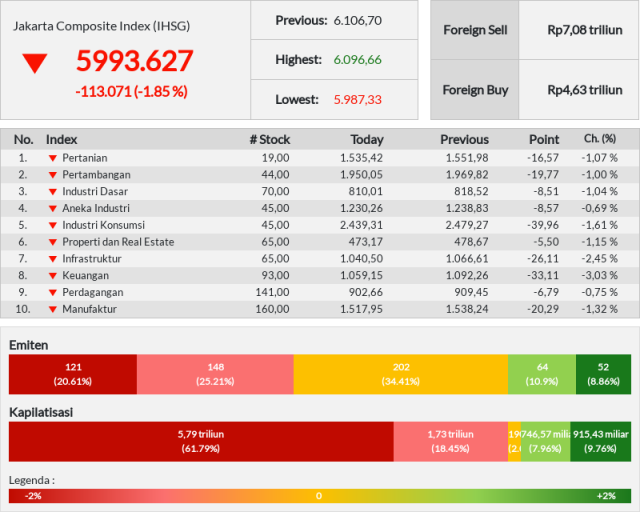Select the Industri Konsumsi index name
The image size is (640, 528).
[x=103, y=225]
